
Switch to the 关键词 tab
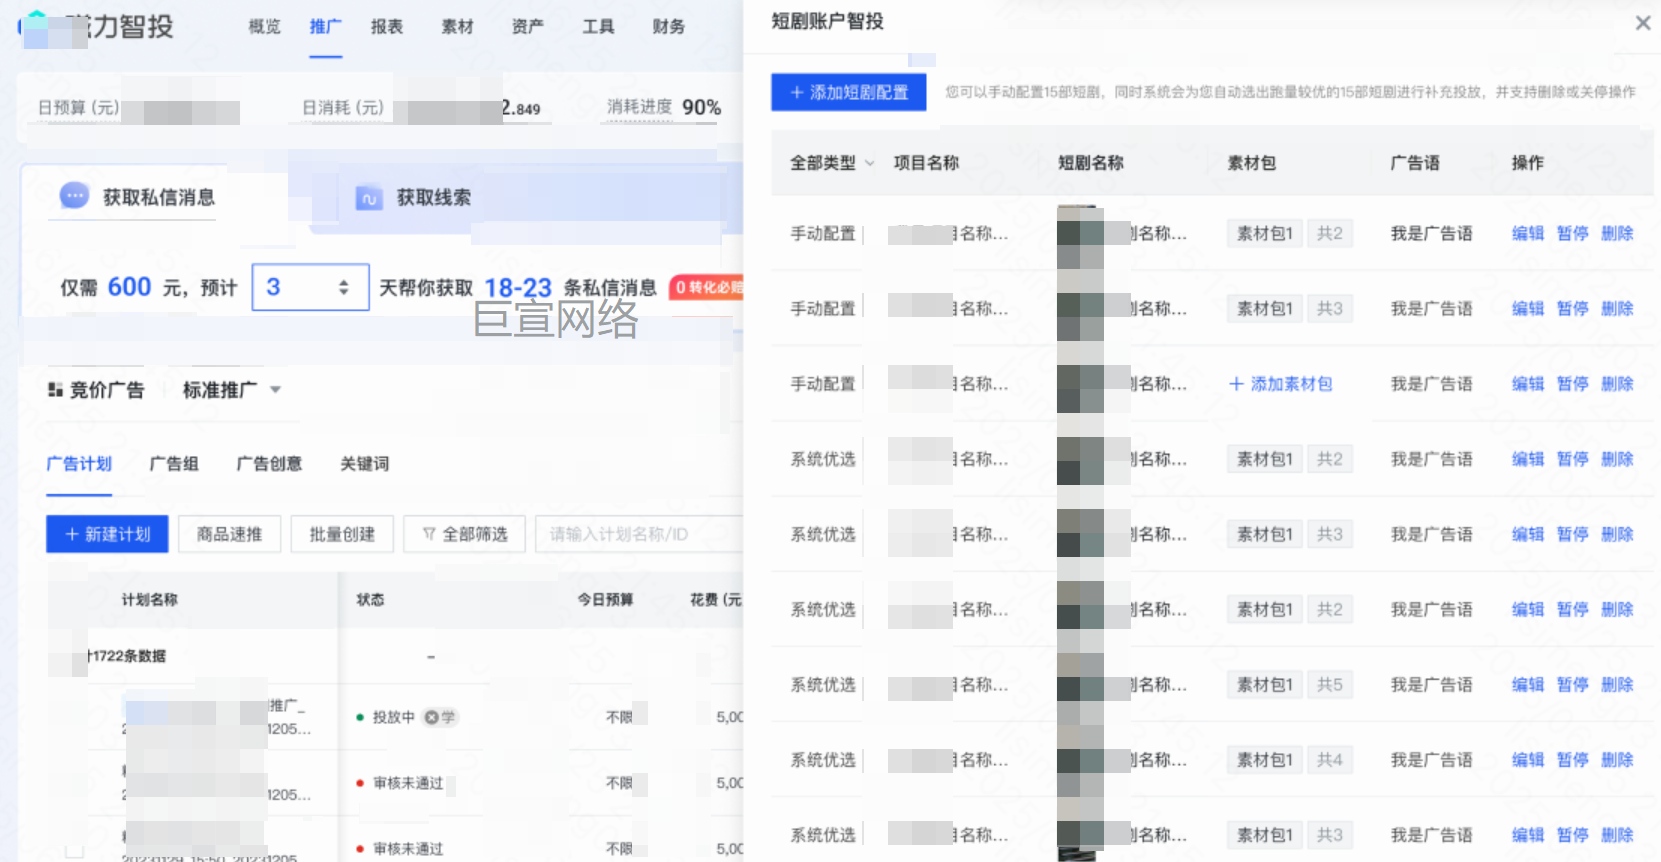coord(364,464)
